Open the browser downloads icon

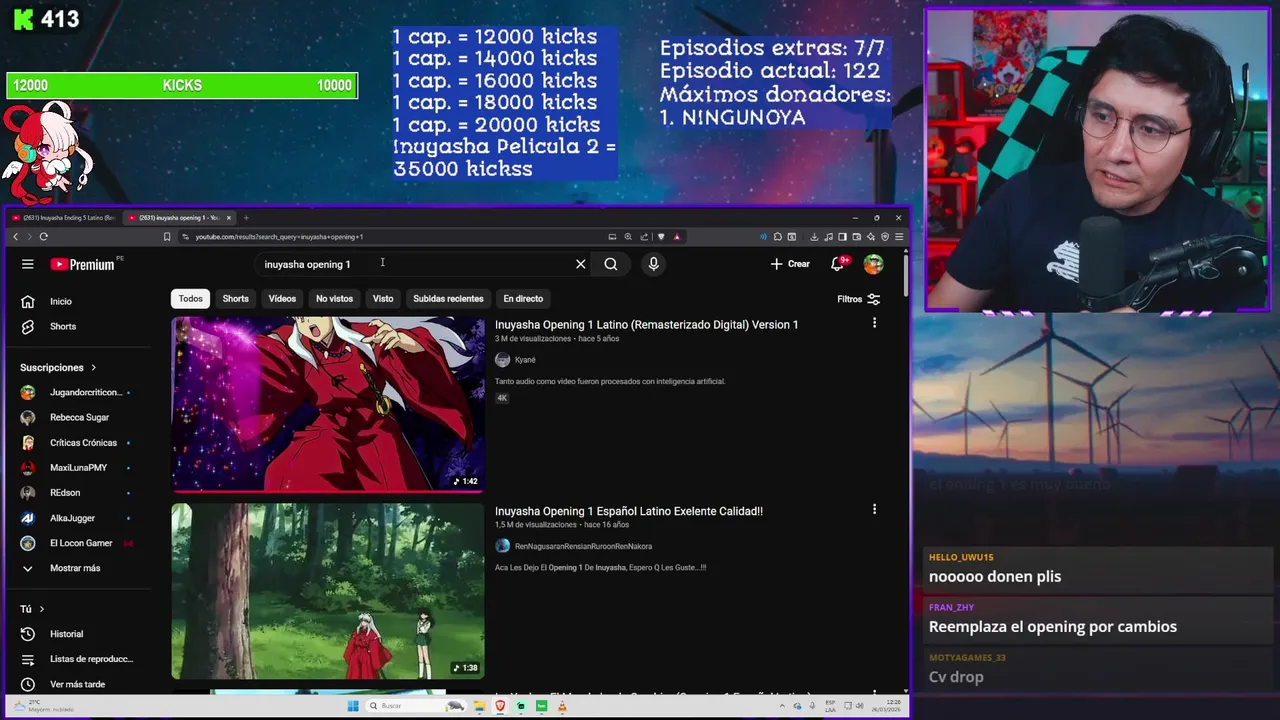(814, 237)
